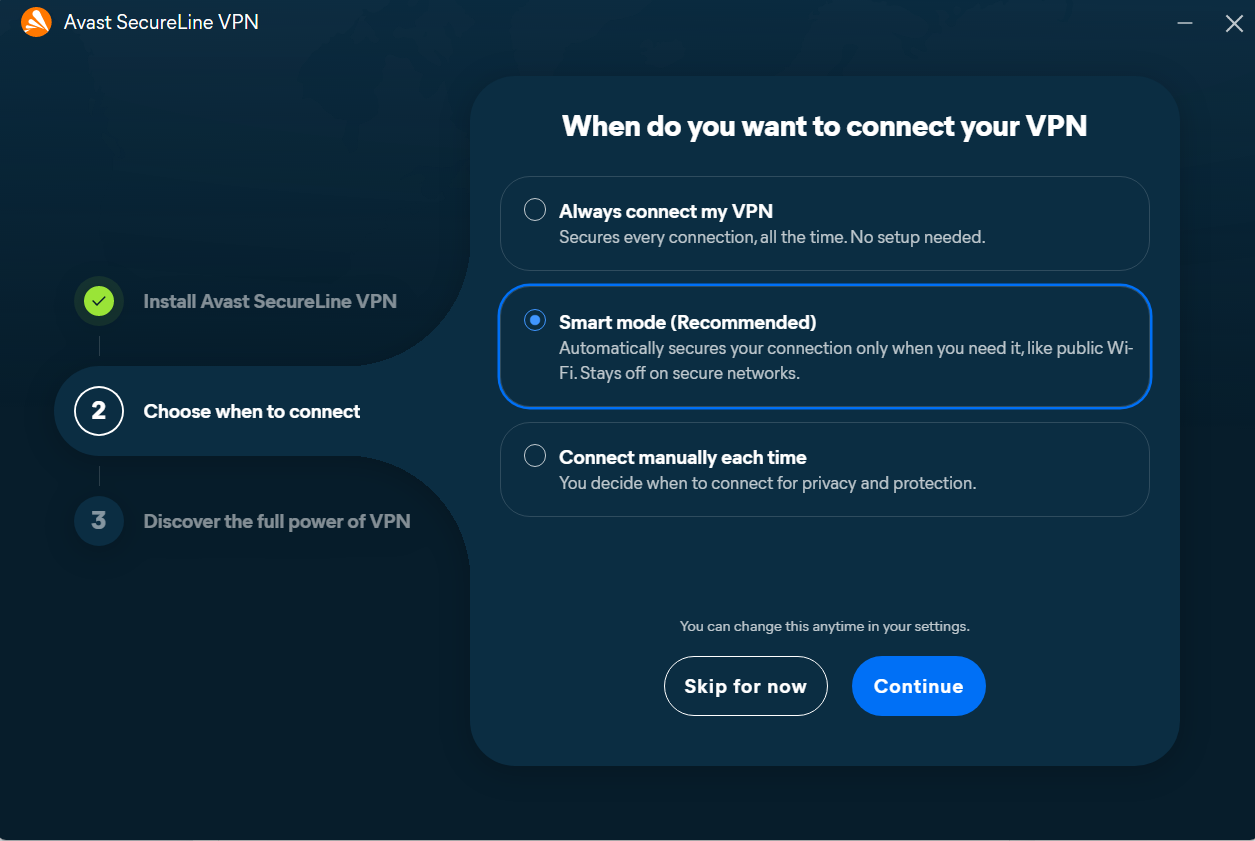1255x841 pixels.
Task: Click the Connect manually each time card
Action: click(x=825, y=469)
